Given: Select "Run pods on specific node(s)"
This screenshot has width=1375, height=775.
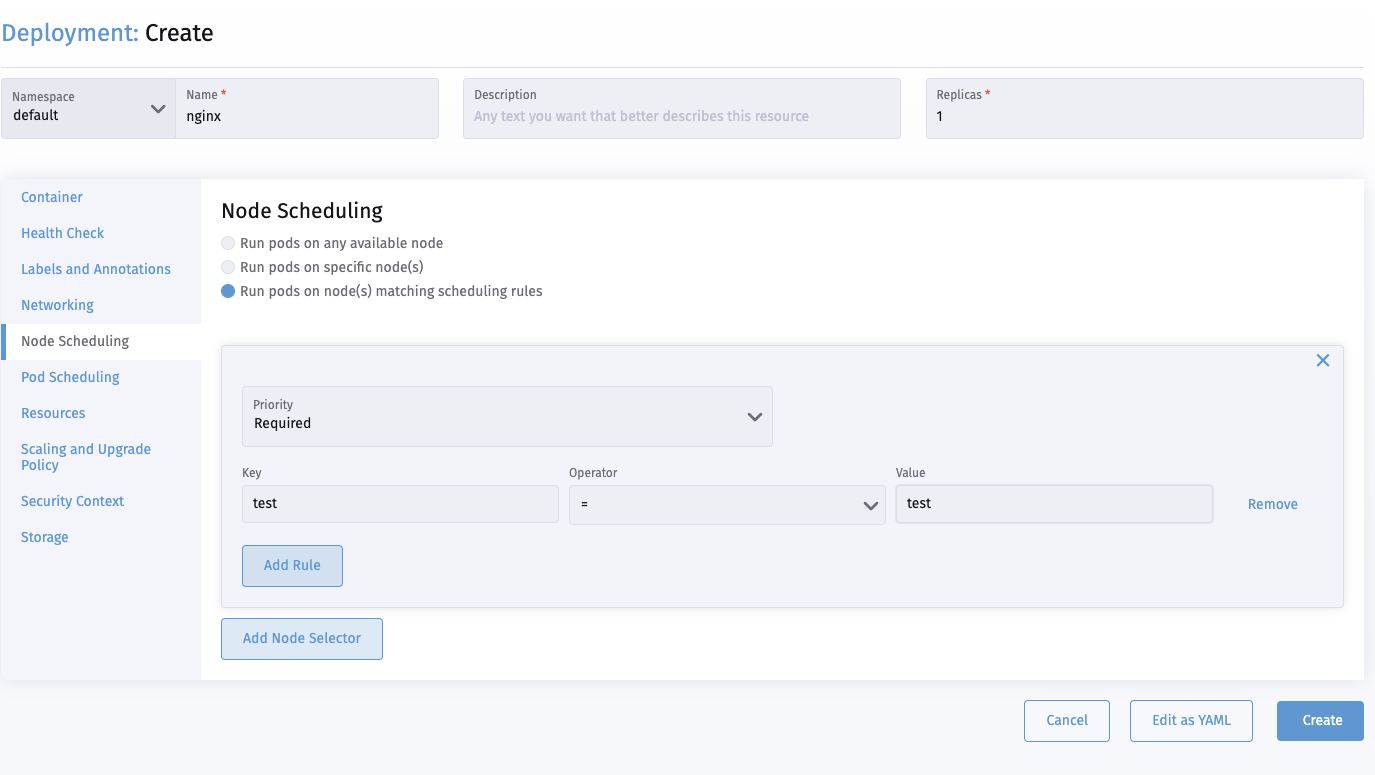Looking at the screenshot, I should (228, 267).
